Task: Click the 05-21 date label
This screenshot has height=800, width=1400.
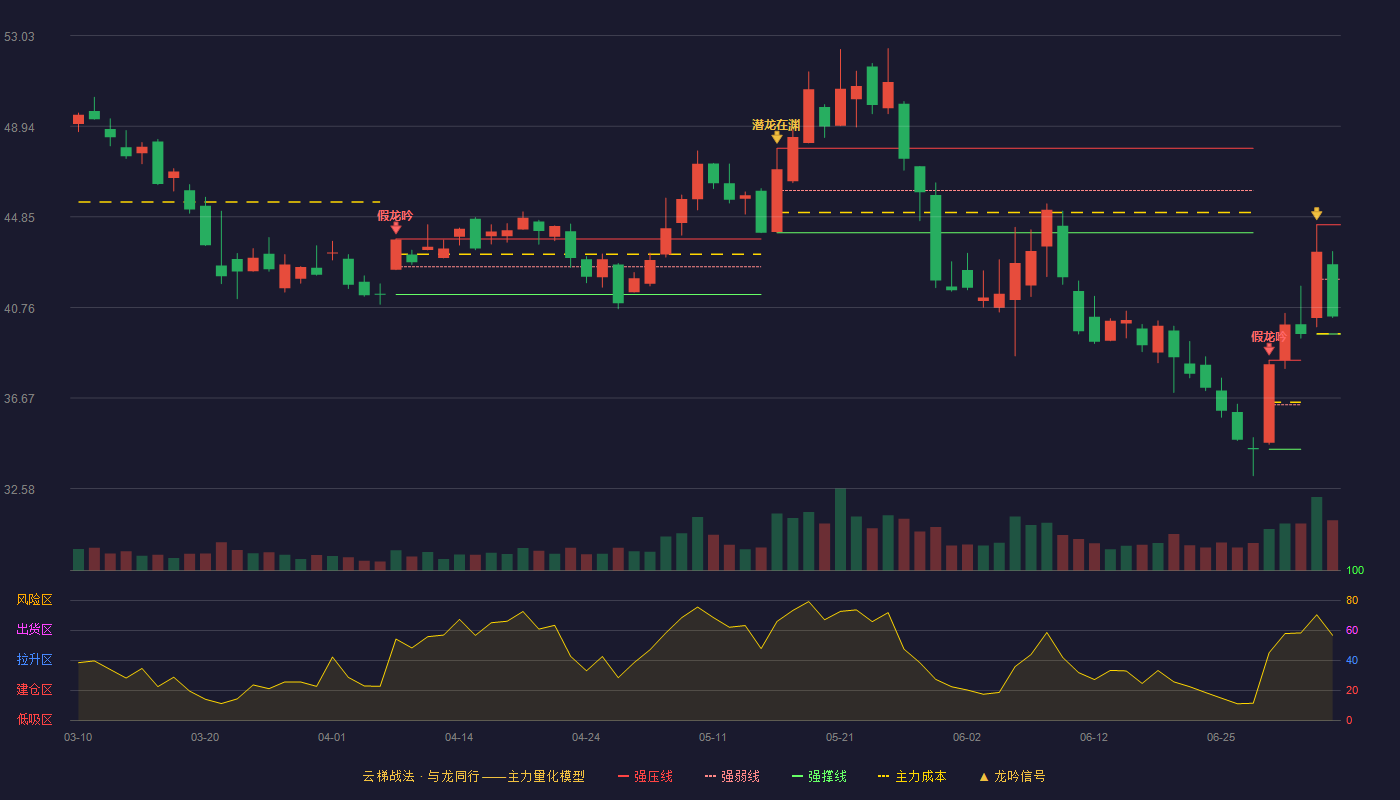Action: click(840, 737)
